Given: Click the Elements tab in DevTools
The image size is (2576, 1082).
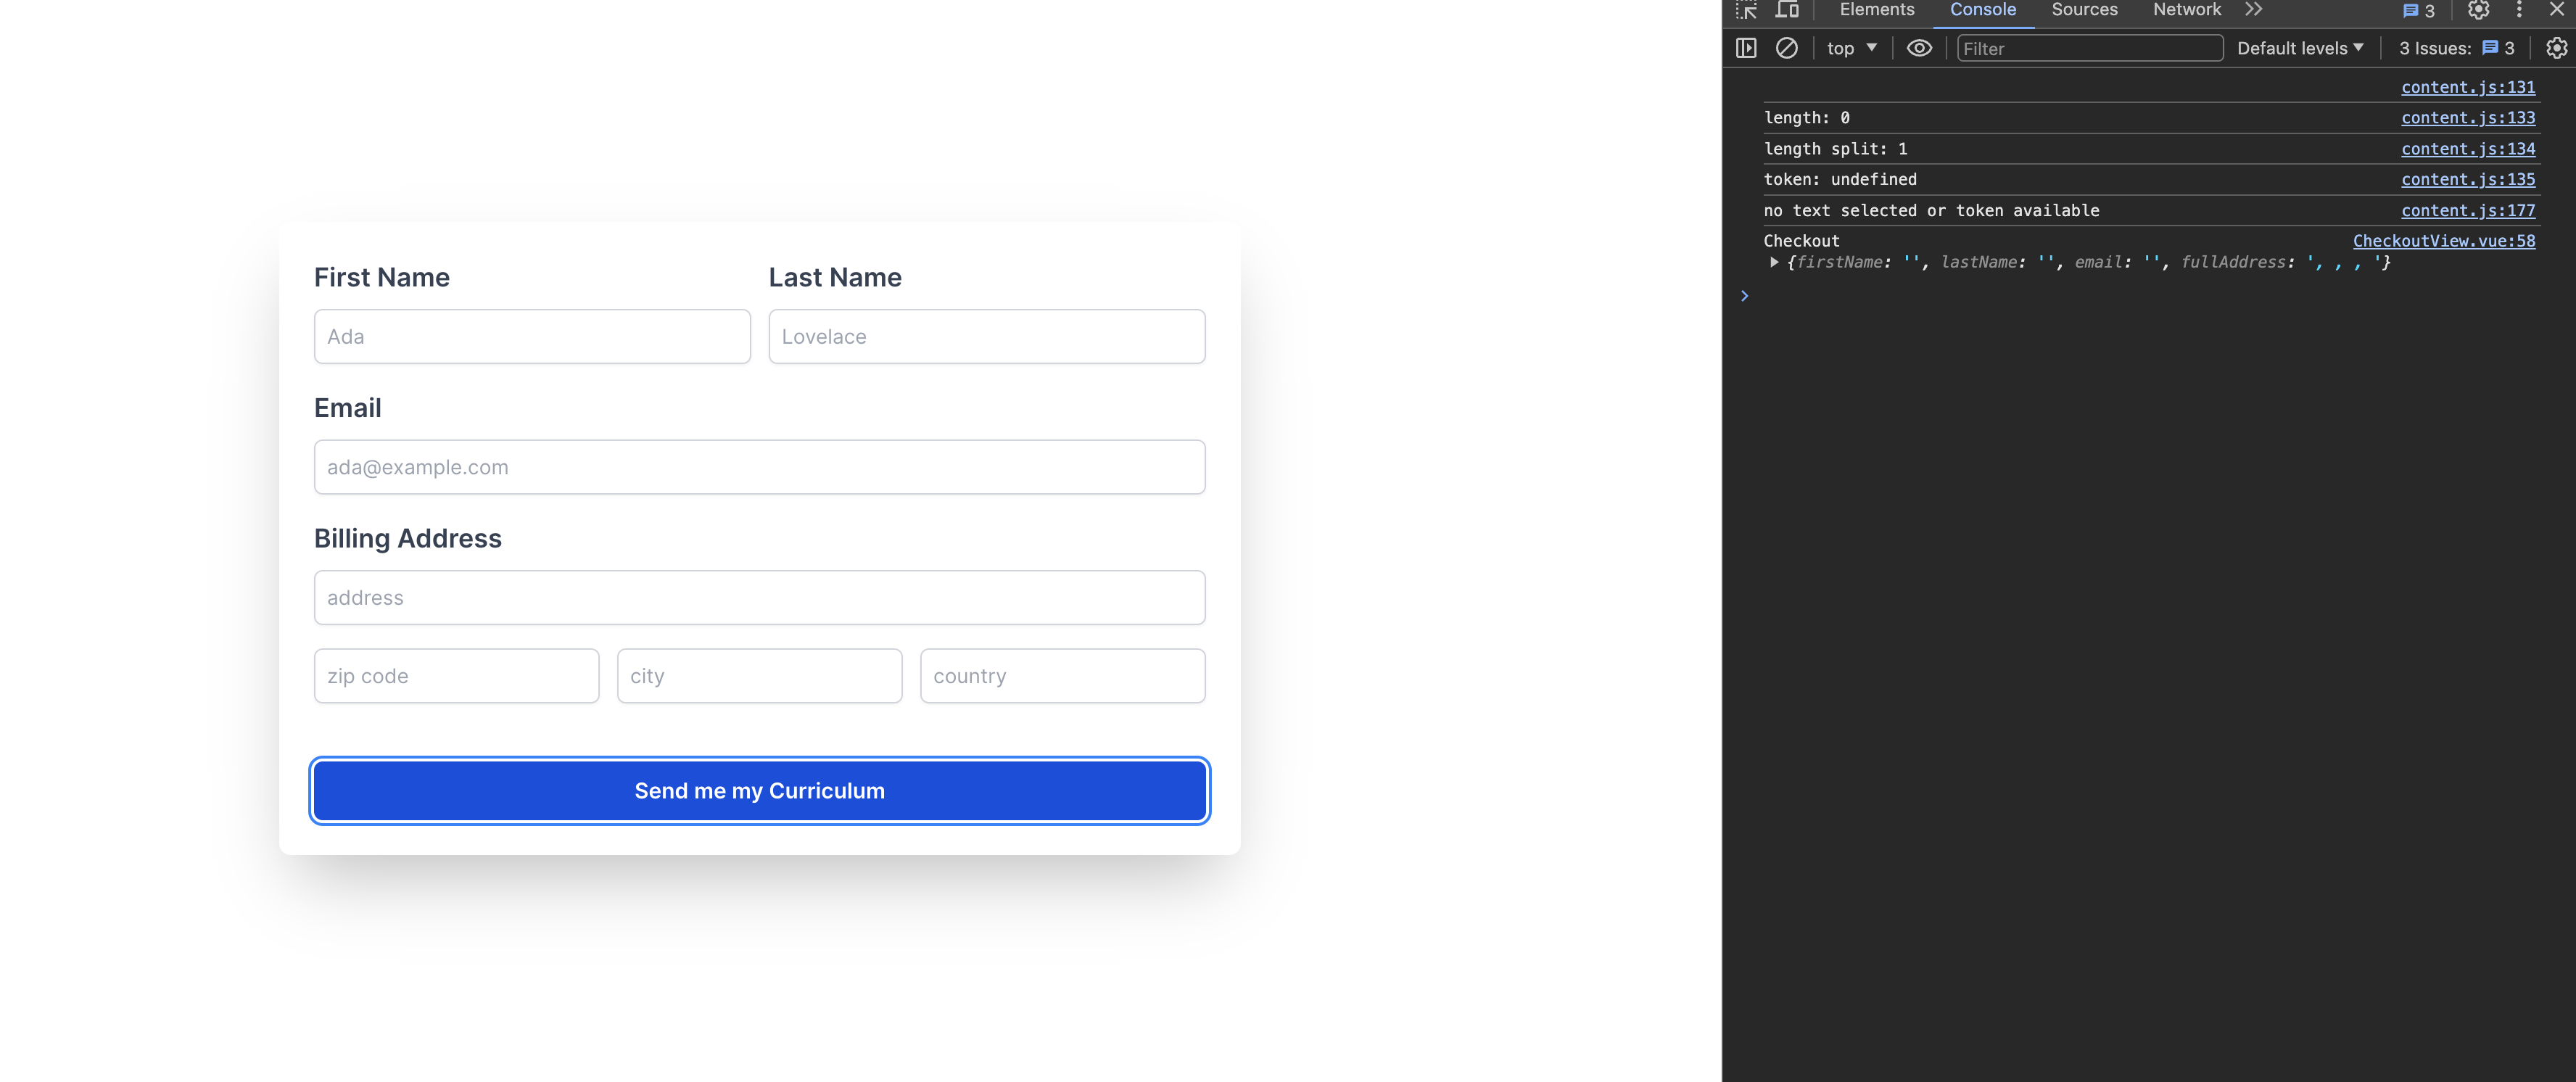Looking at the screenshot, I should [x=1875, y=10].
